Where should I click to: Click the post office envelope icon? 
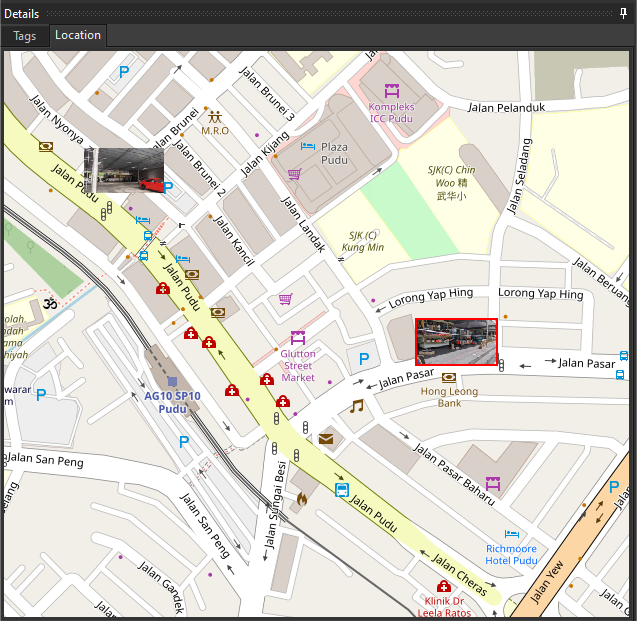(326, 438)
